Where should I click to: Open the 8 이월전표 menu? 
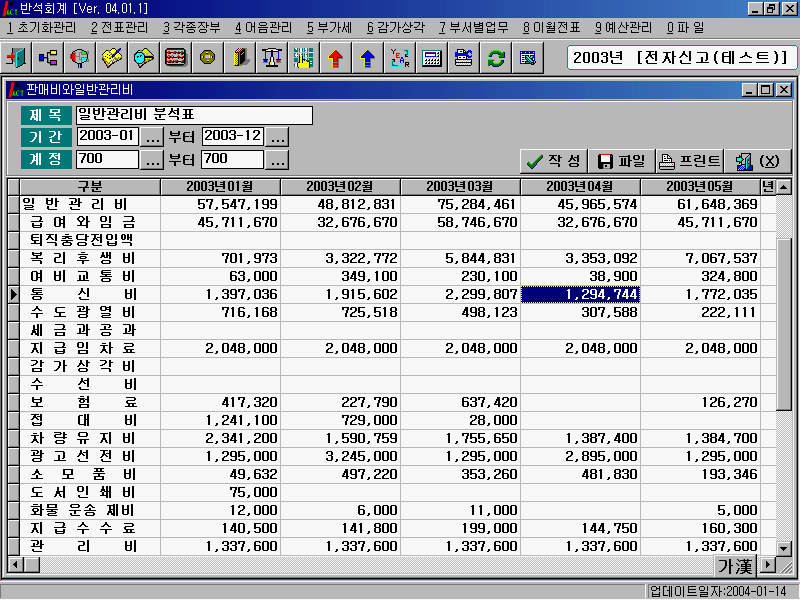click(551, 28)
